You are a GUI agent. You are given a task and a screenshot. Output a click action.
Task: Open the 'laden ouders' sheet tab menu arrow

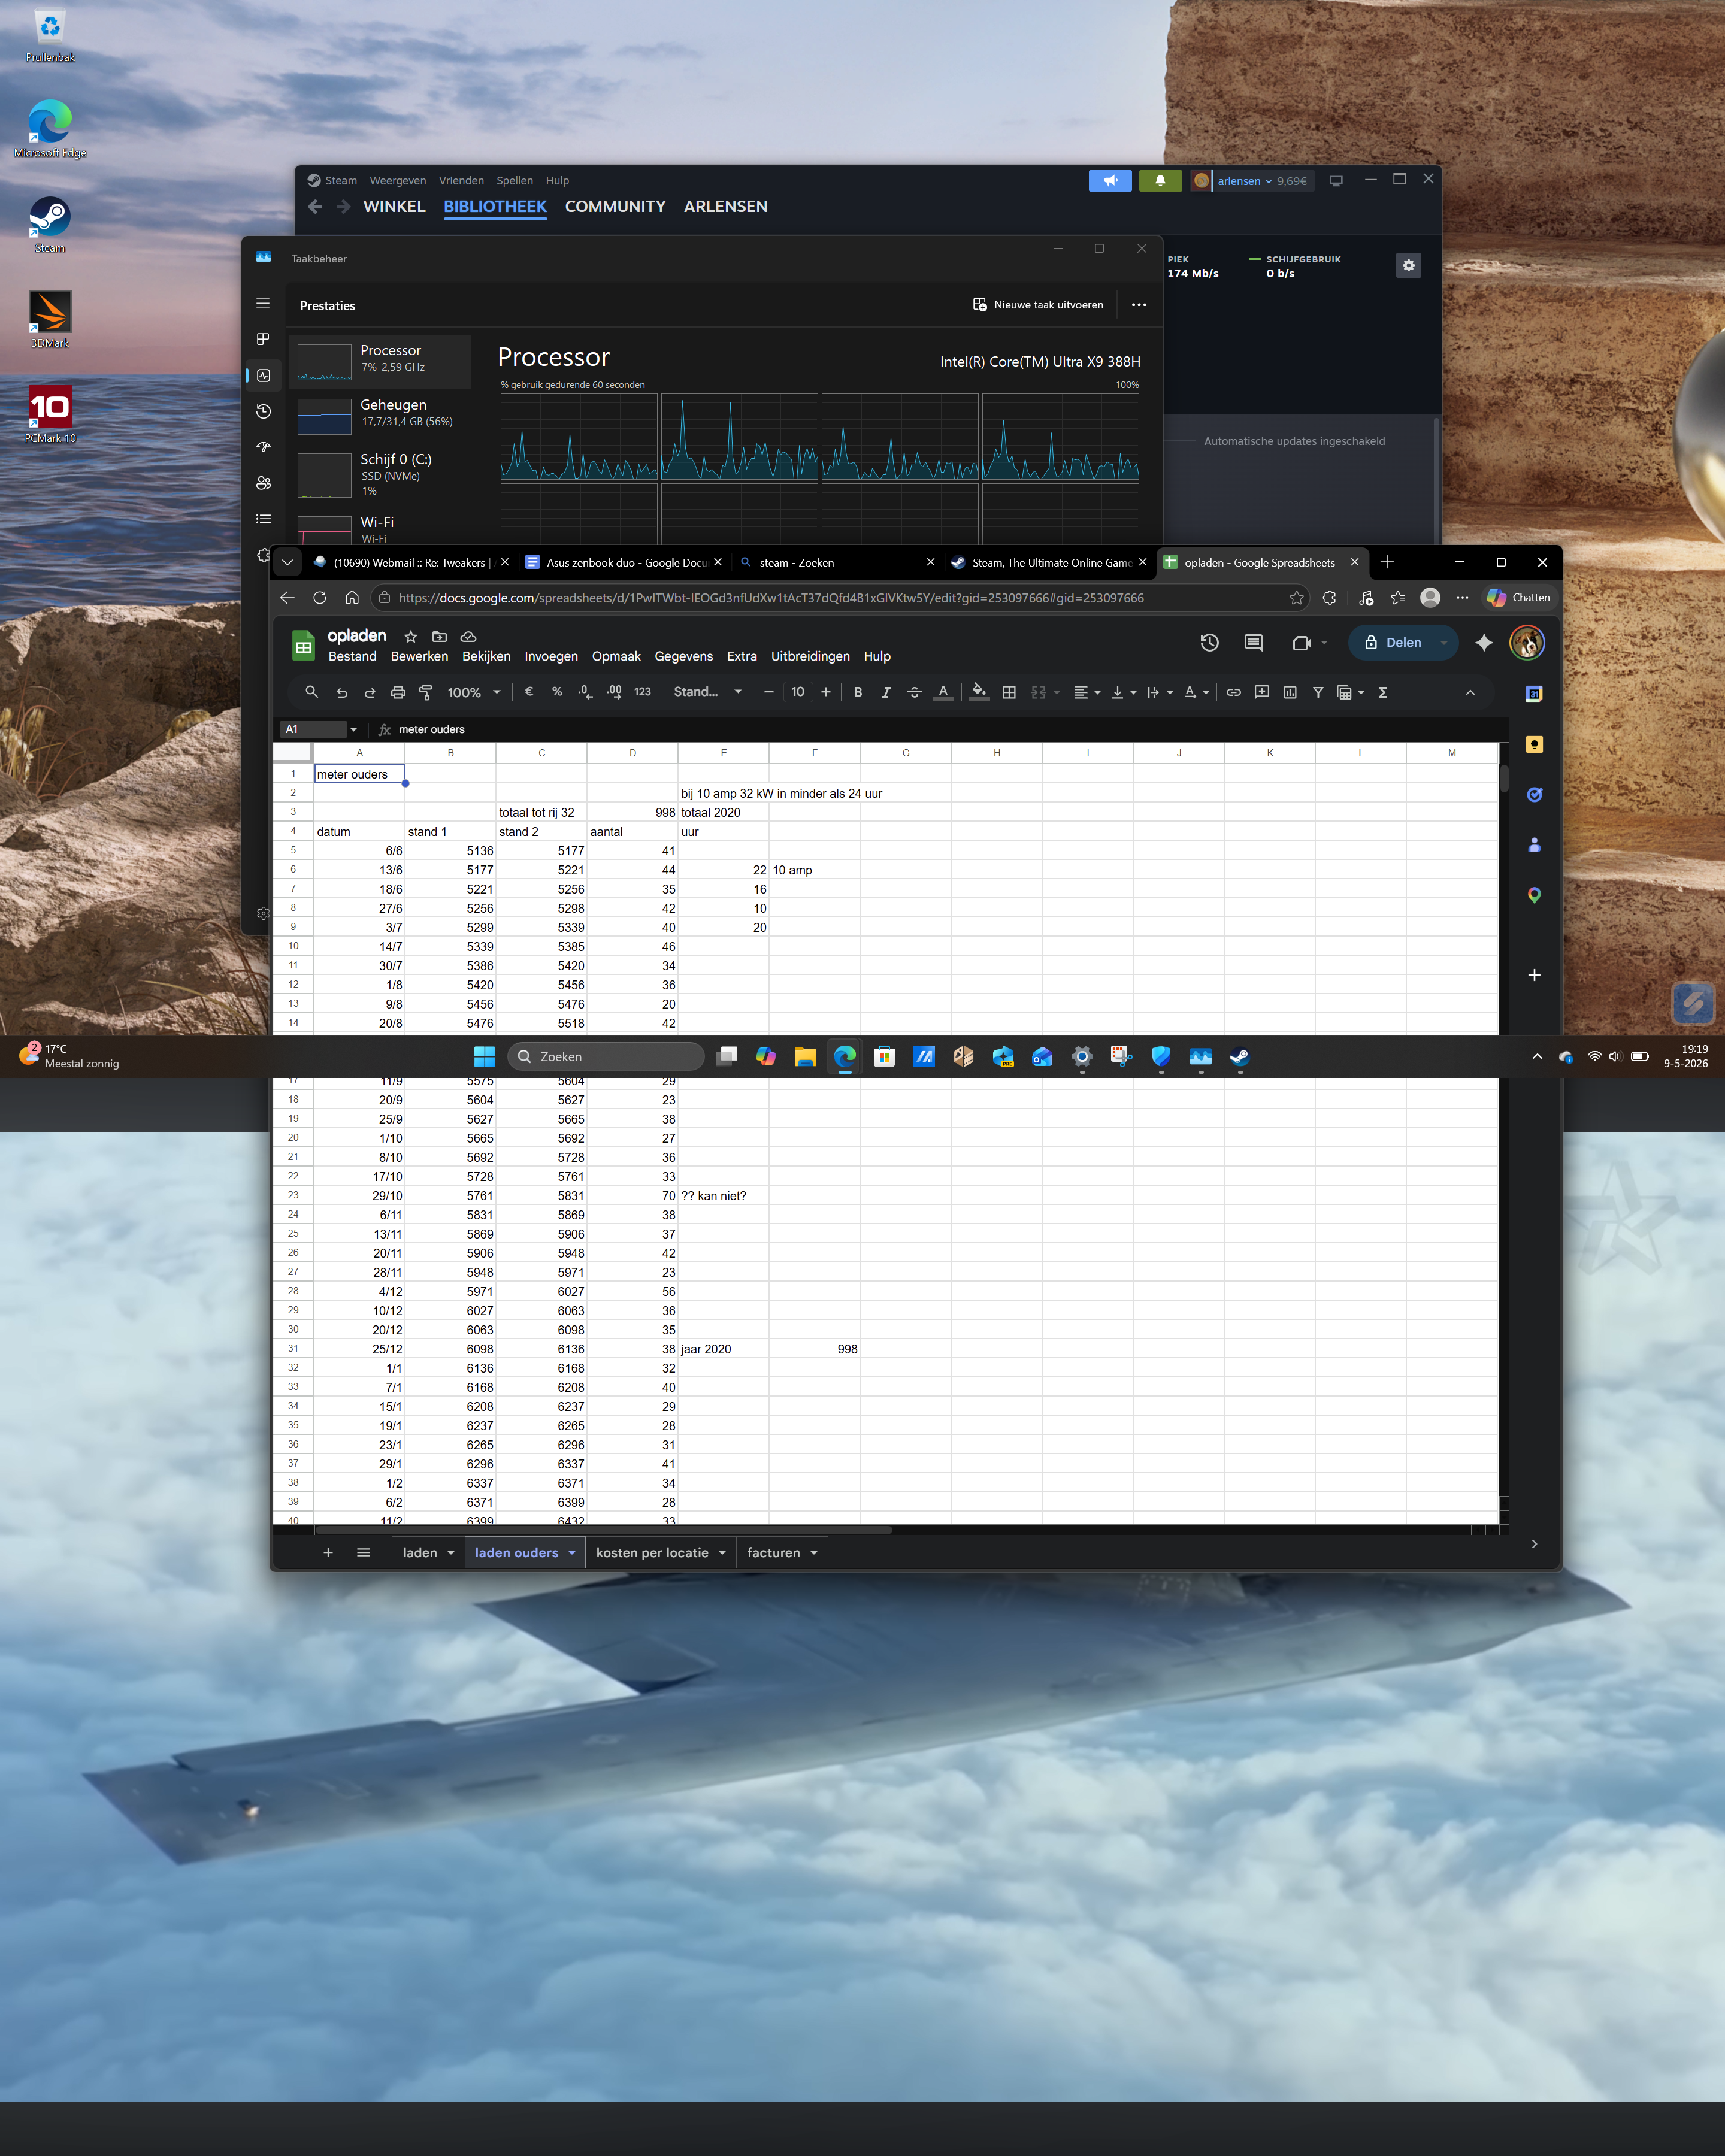click(x=572, y=1553)
